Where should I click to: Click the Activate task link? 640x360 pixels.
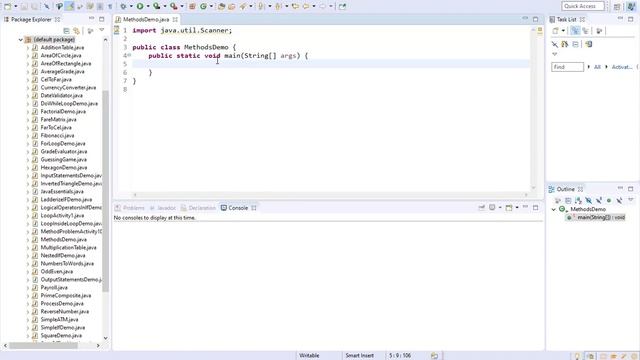coord(622,67)
